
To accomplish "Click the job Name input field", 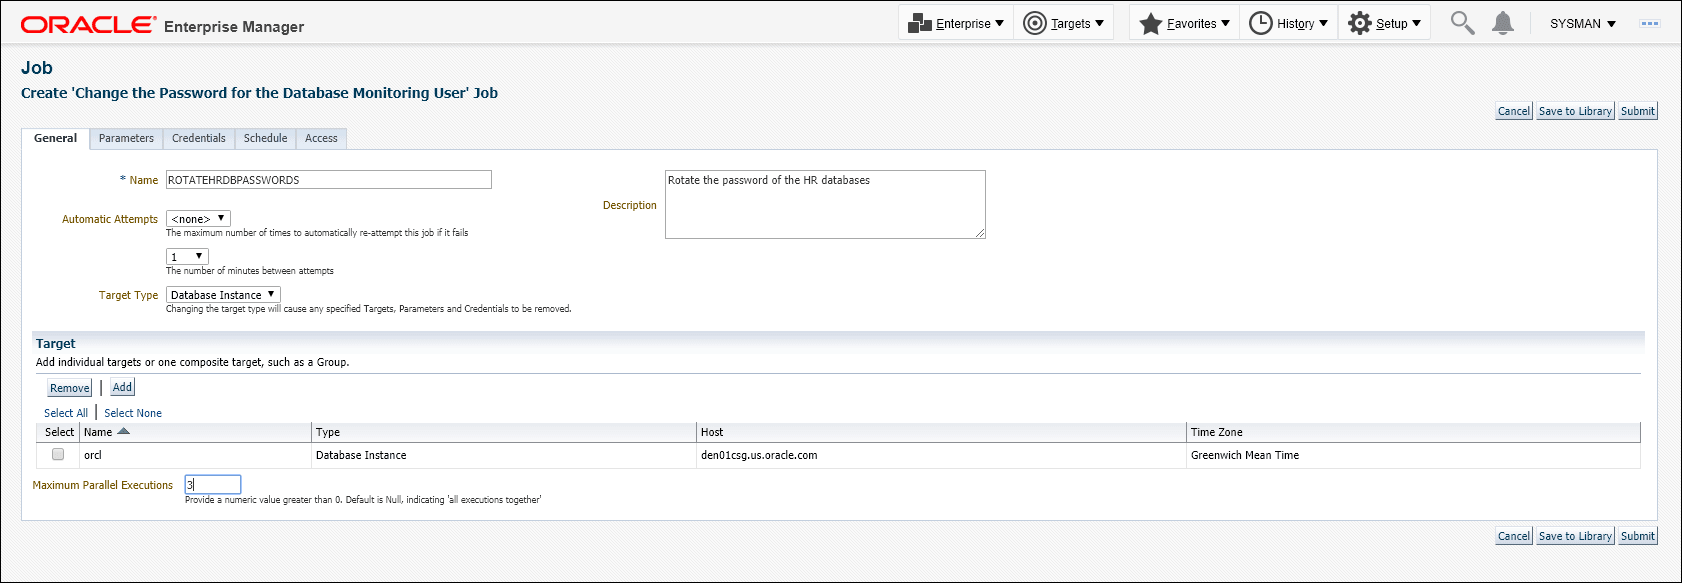I will click(x=328, y=180).
